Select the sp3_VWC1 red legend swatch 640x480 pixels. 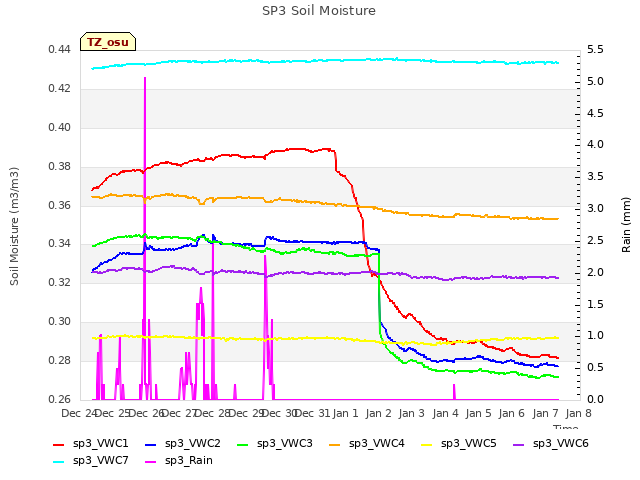(59, 444)
